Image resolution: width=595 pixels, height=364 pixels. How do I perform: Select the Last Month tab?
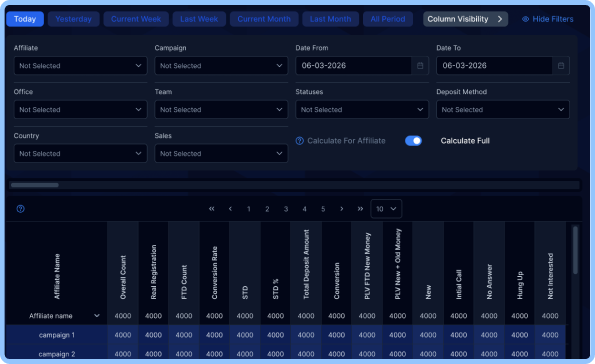(x=331, y=19)
